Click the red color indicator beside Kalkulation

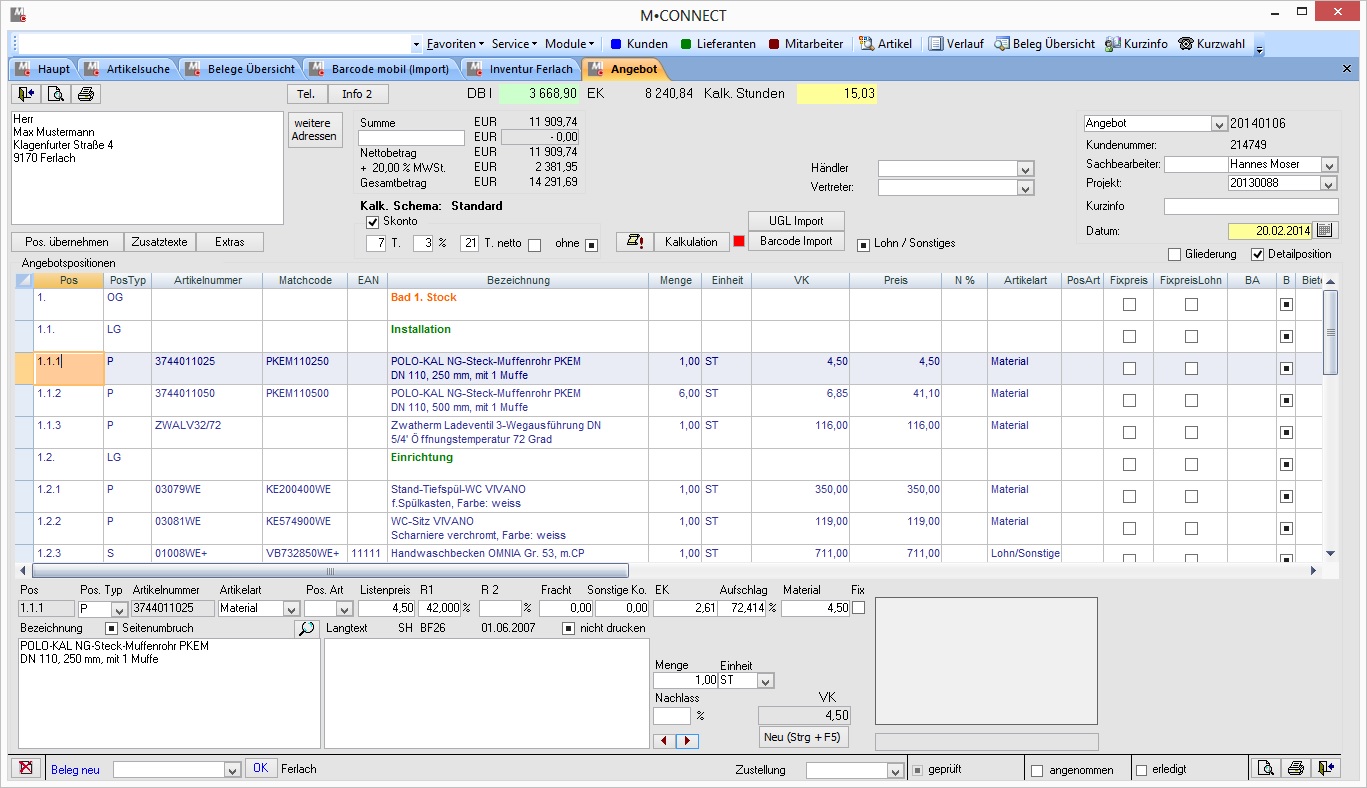(x=739, y=242)
